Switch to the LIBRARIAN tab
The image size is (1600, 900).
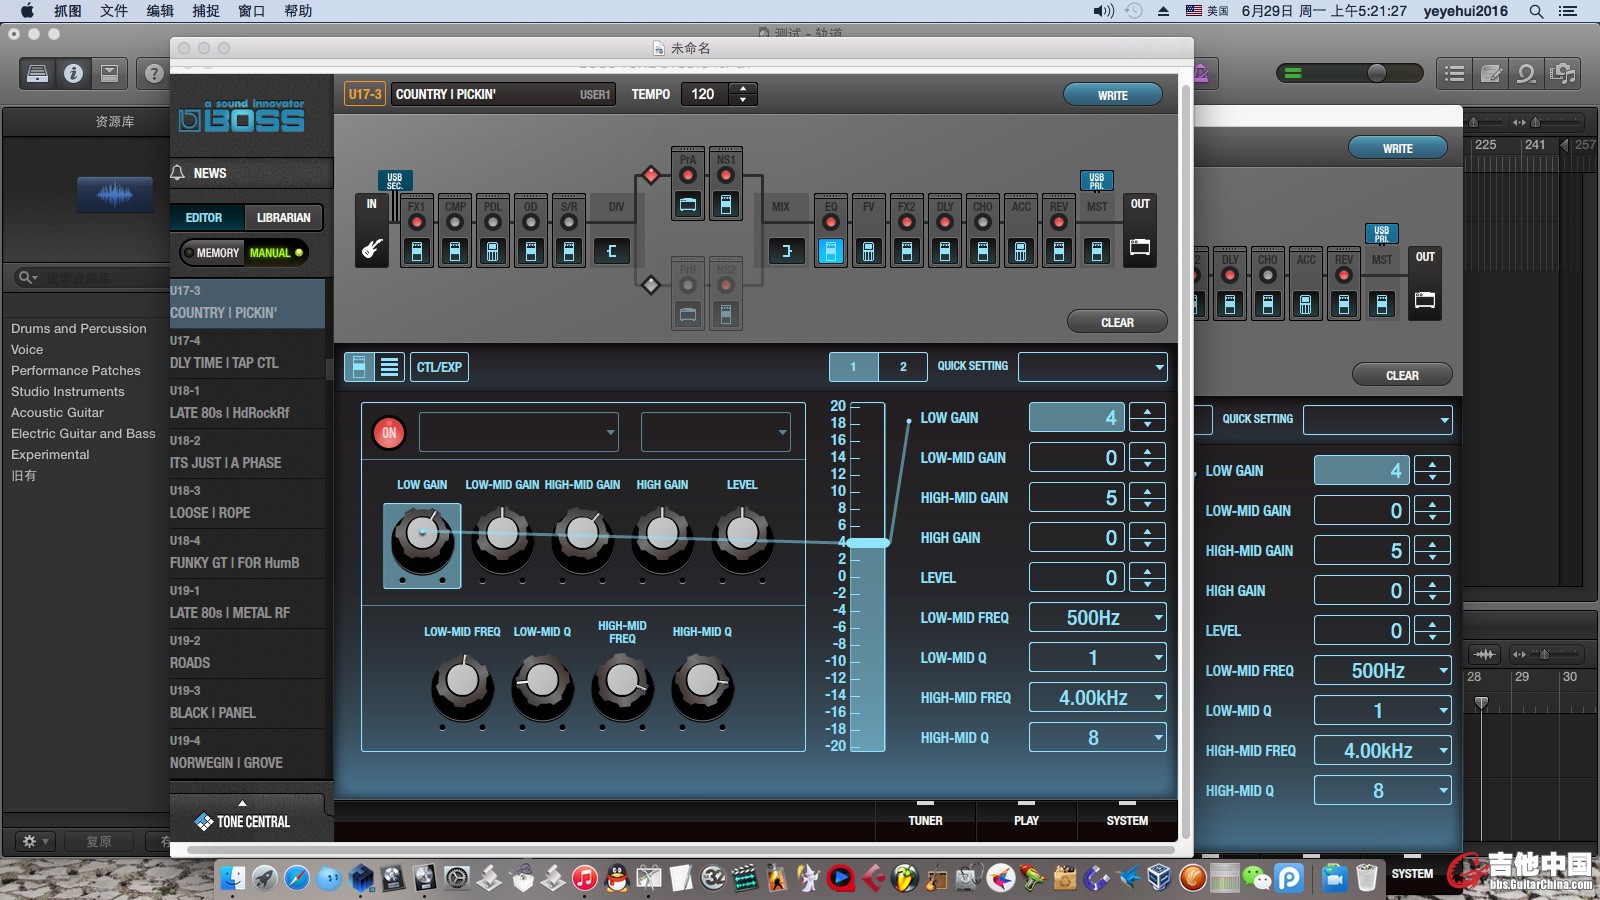[x=284, y=217]
